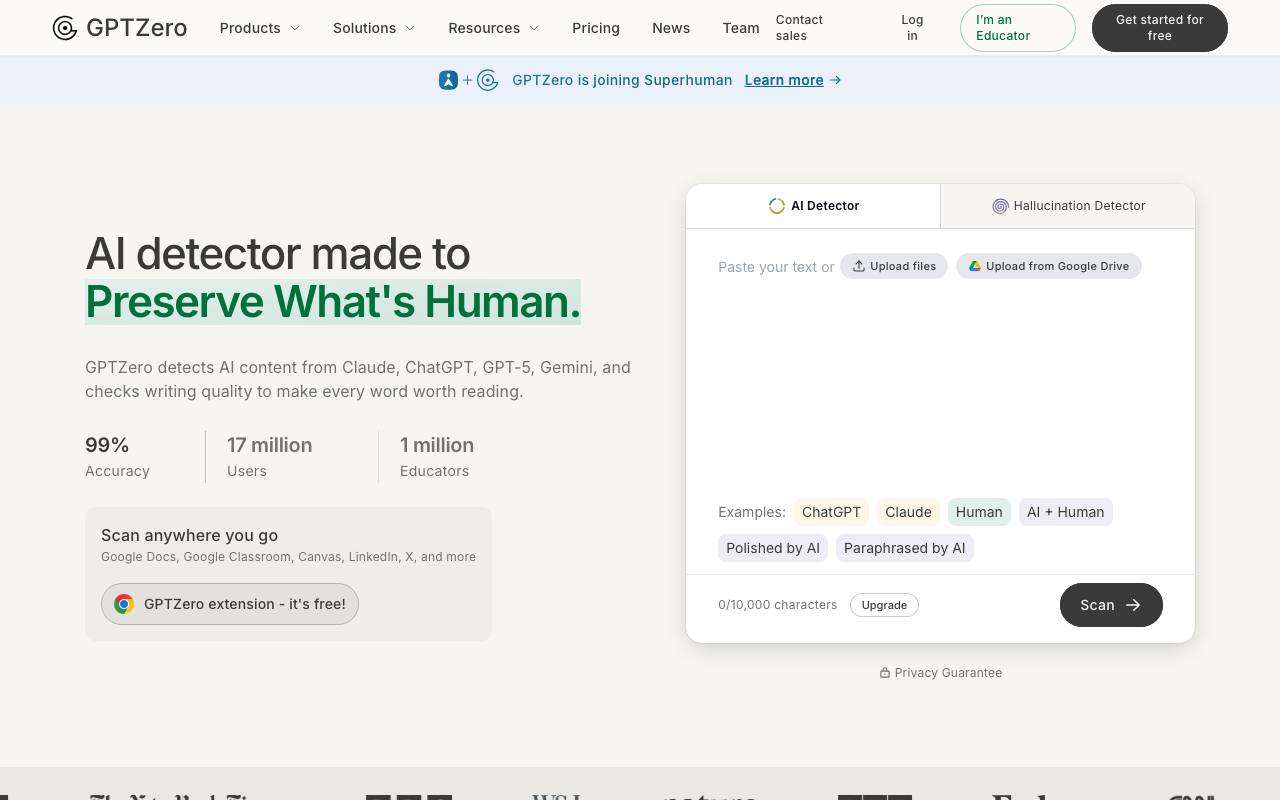Image resolution: width=1280 pixels, height=800 pixels.
Task: Click the 99% Accuracy stat
Action: pos(117,457)
